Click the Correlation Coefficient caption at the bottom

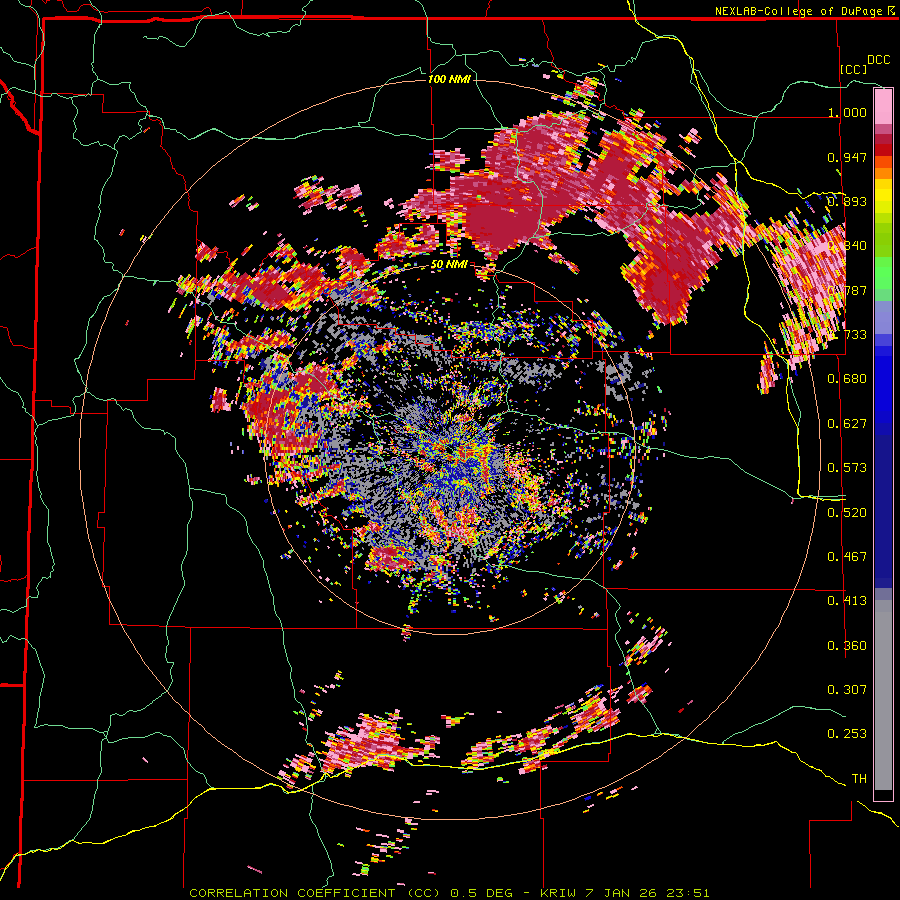click(449, 893)
